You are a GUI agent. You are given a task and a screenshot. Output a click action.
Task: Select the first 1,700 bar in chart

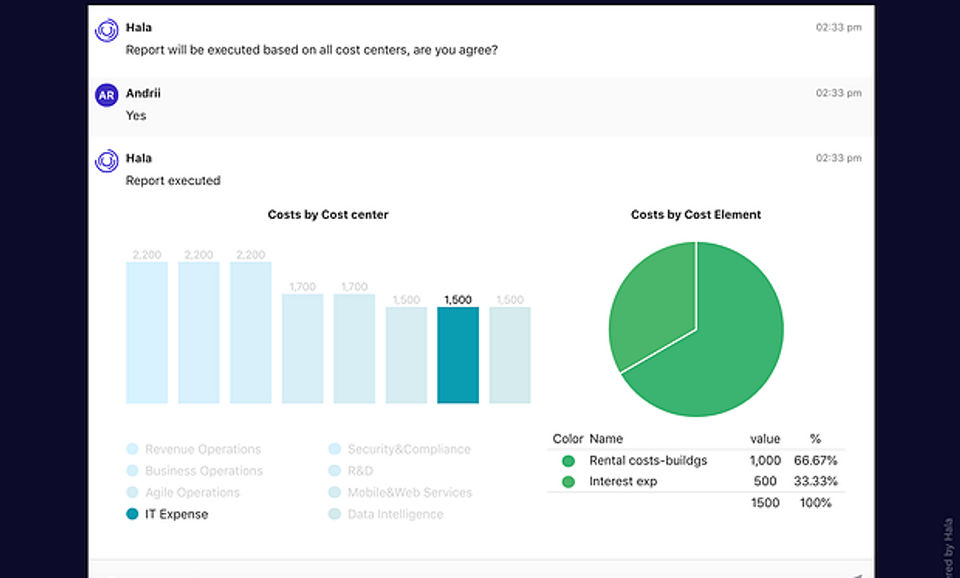[302, 348]
